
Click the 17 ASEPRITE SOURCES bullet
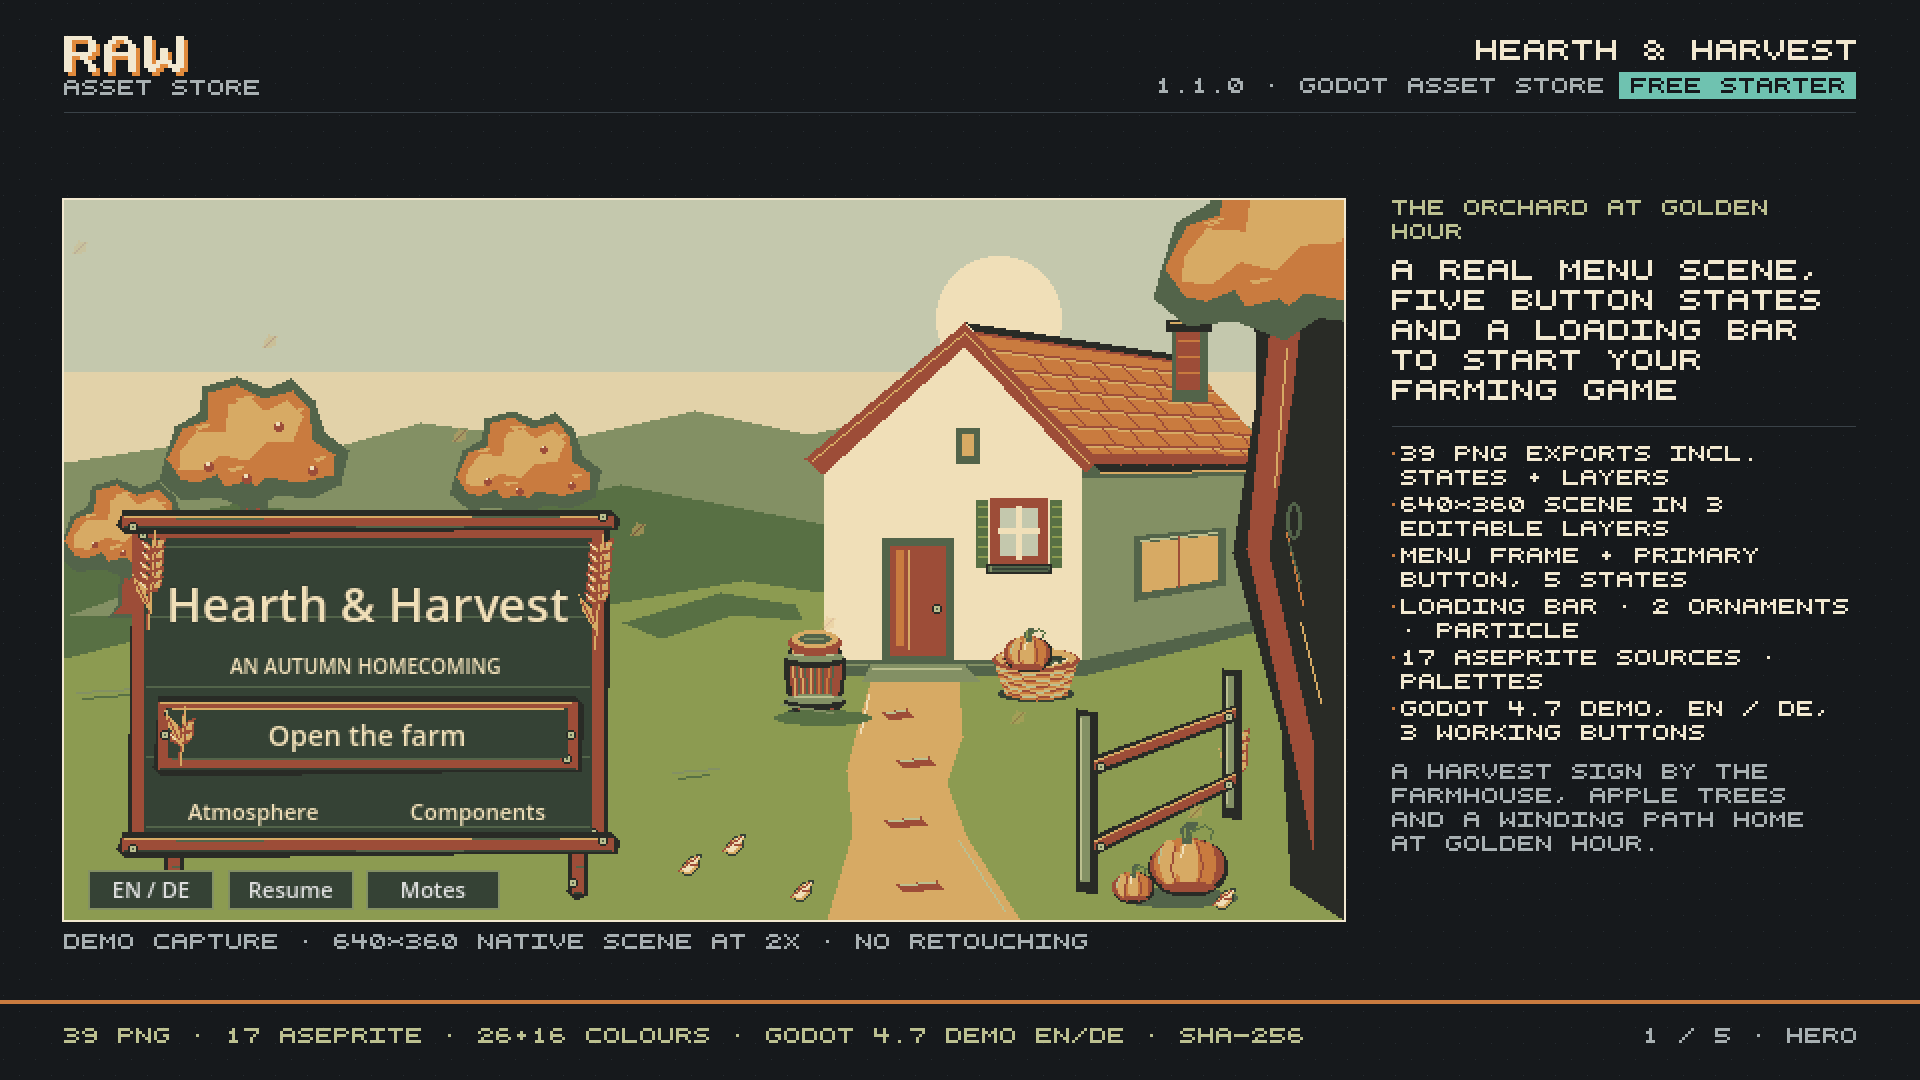click(1583, 669)
